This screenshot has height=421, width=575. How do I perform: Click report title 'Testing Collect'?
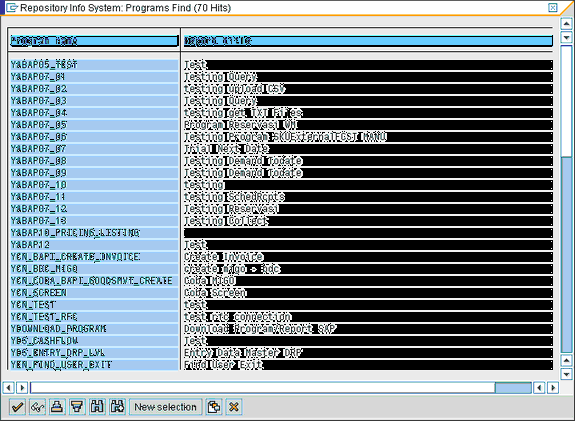pos(226,221)
